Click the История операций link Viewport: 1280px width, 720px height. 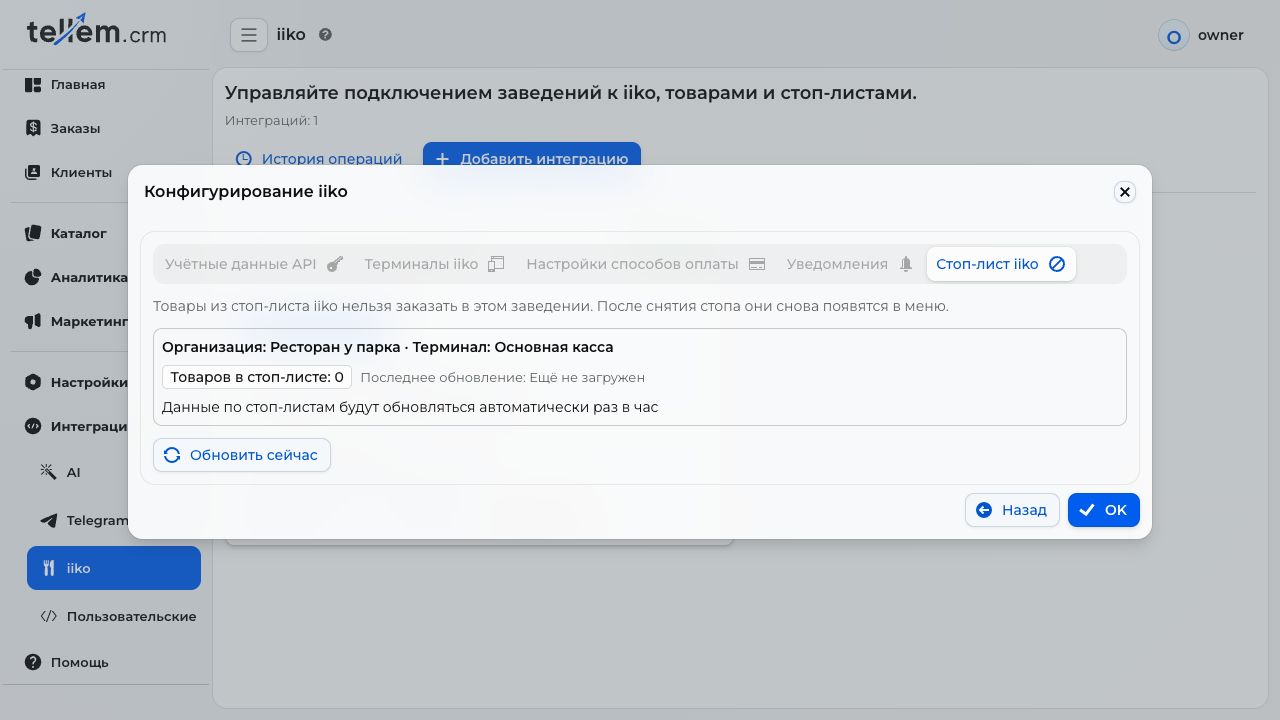[318, 159]
